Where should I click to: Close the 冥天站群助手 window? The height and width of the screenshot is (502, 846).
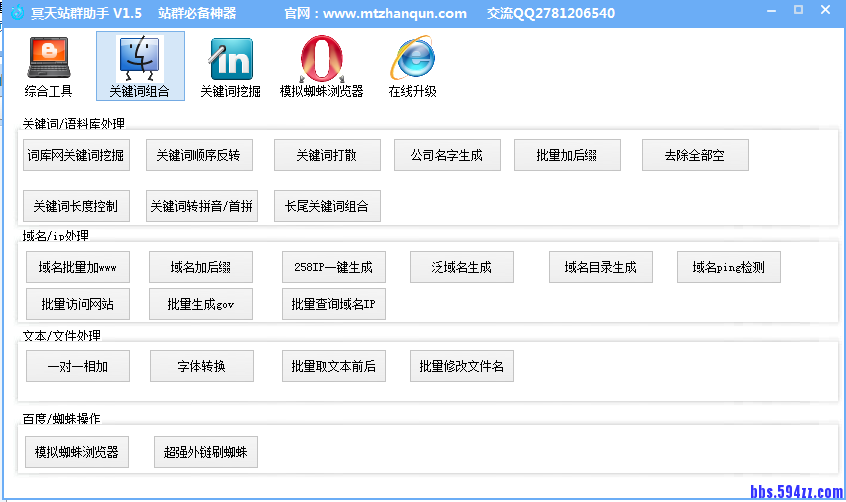(x=825, y=10)
